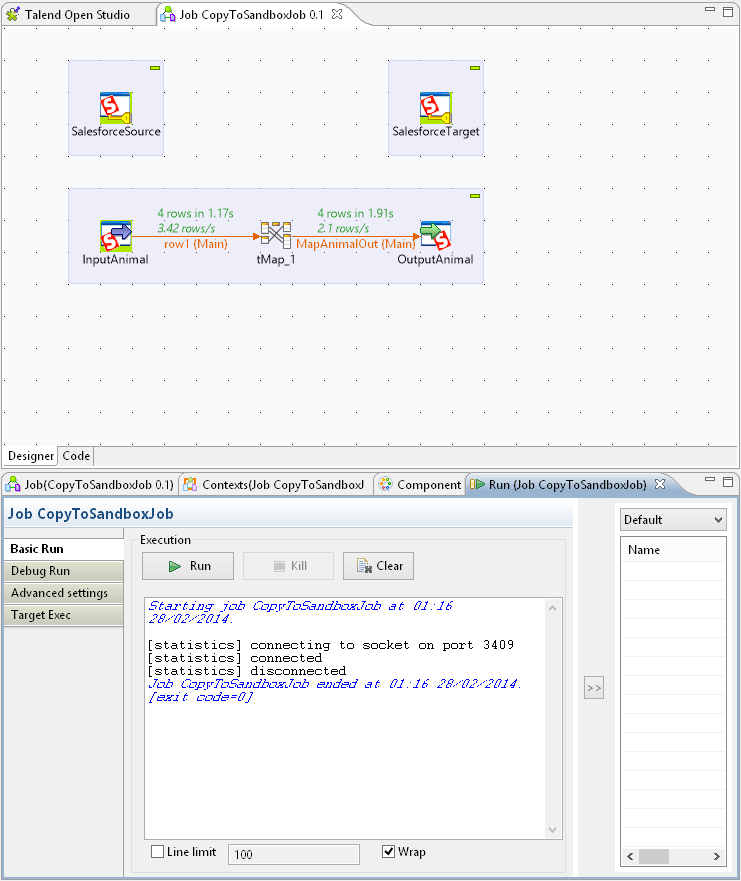
Task: Click the console scrollbar up arrow
Action: 553,608
